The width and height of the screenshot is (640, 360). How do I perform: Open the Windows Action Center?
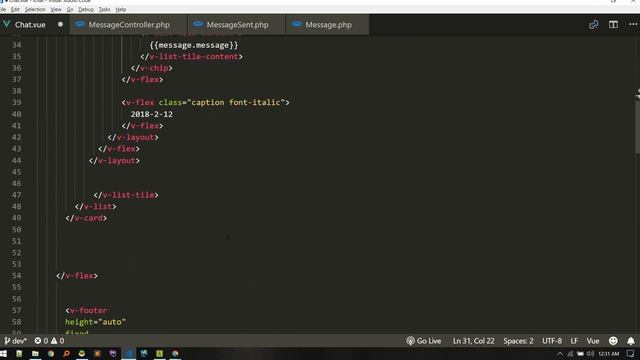(630, 354)
